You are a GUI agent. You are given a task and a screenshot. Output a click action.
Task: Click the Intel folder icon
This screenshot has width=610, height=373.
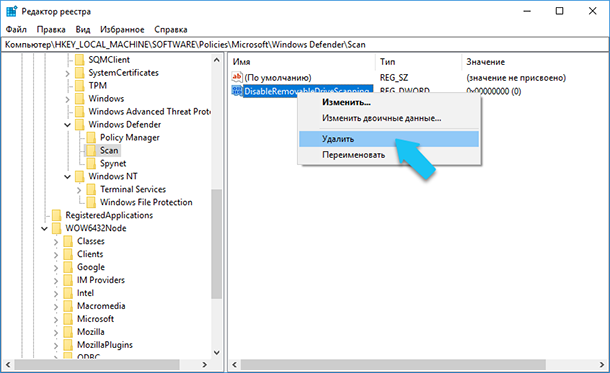coord(68,293)
